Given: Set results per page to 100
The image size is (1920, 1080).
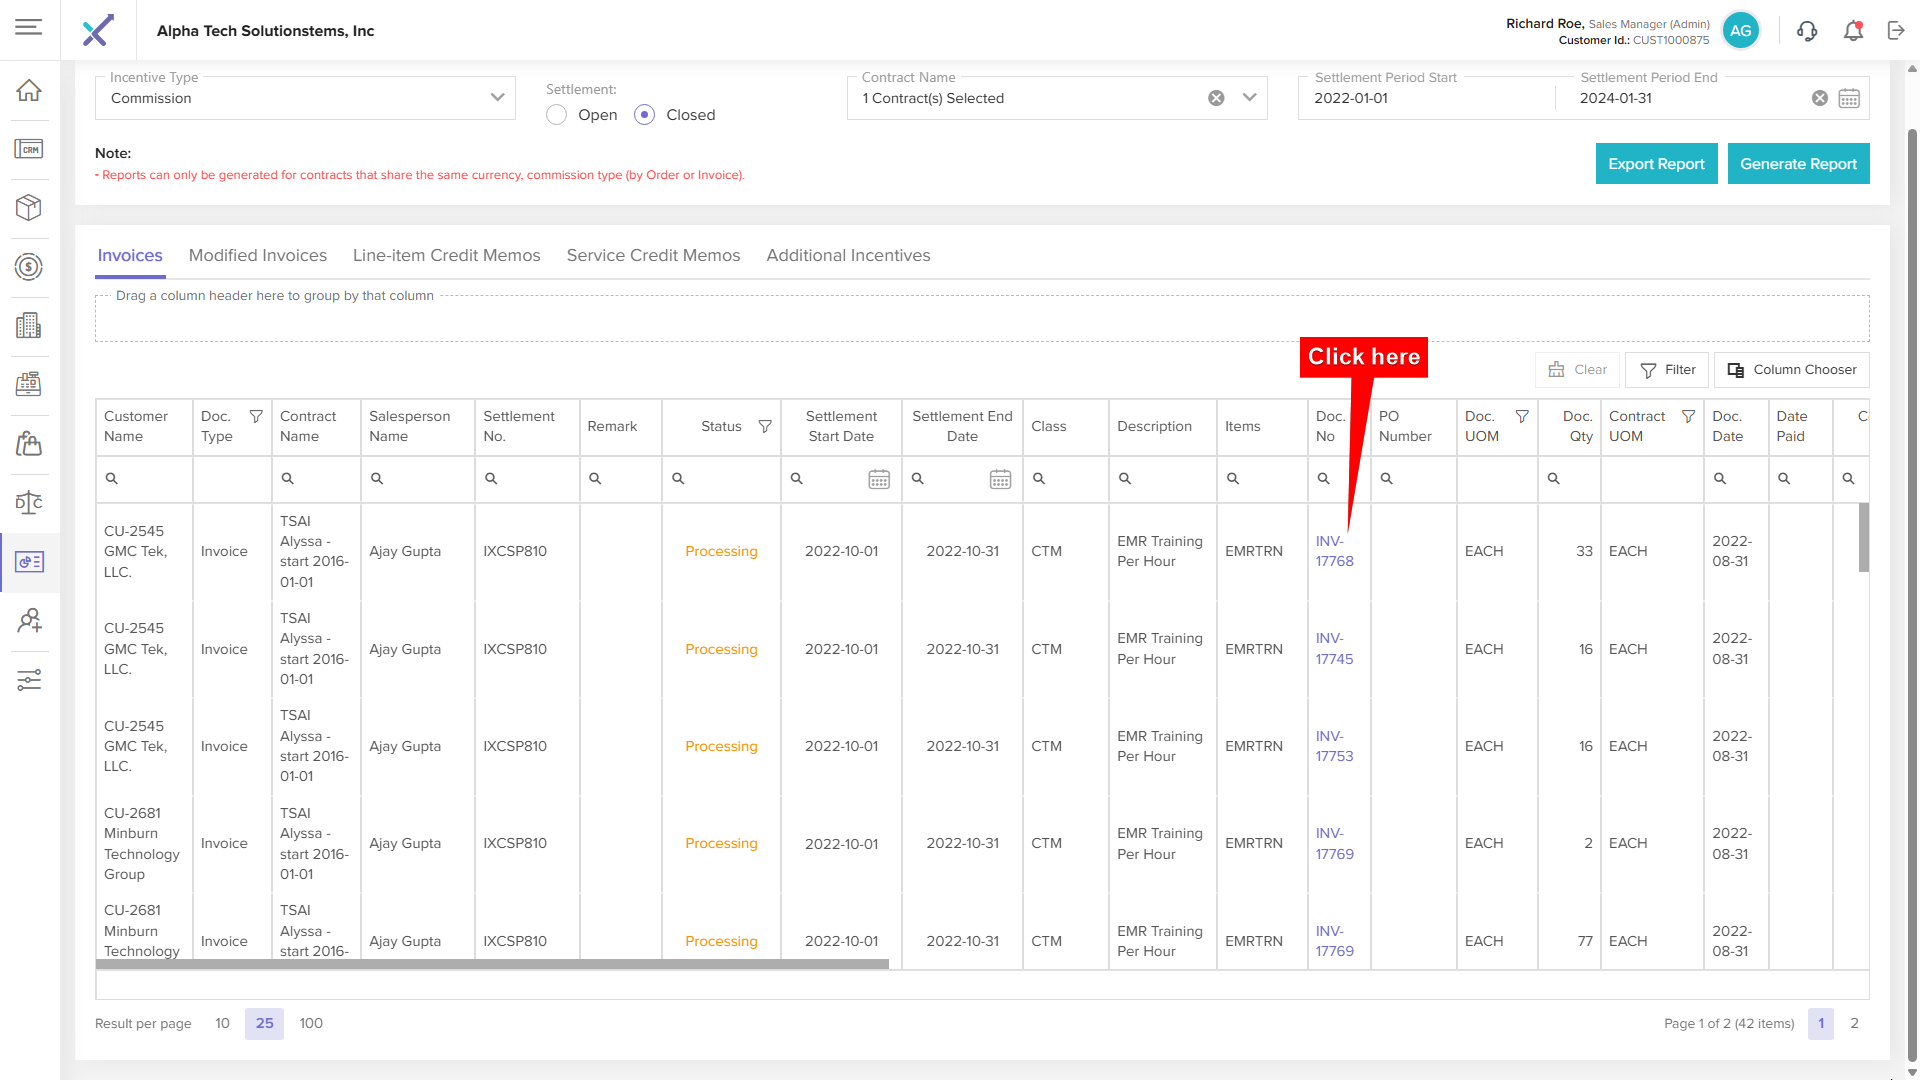Looking at the screenshot, I should [311, 1023].
